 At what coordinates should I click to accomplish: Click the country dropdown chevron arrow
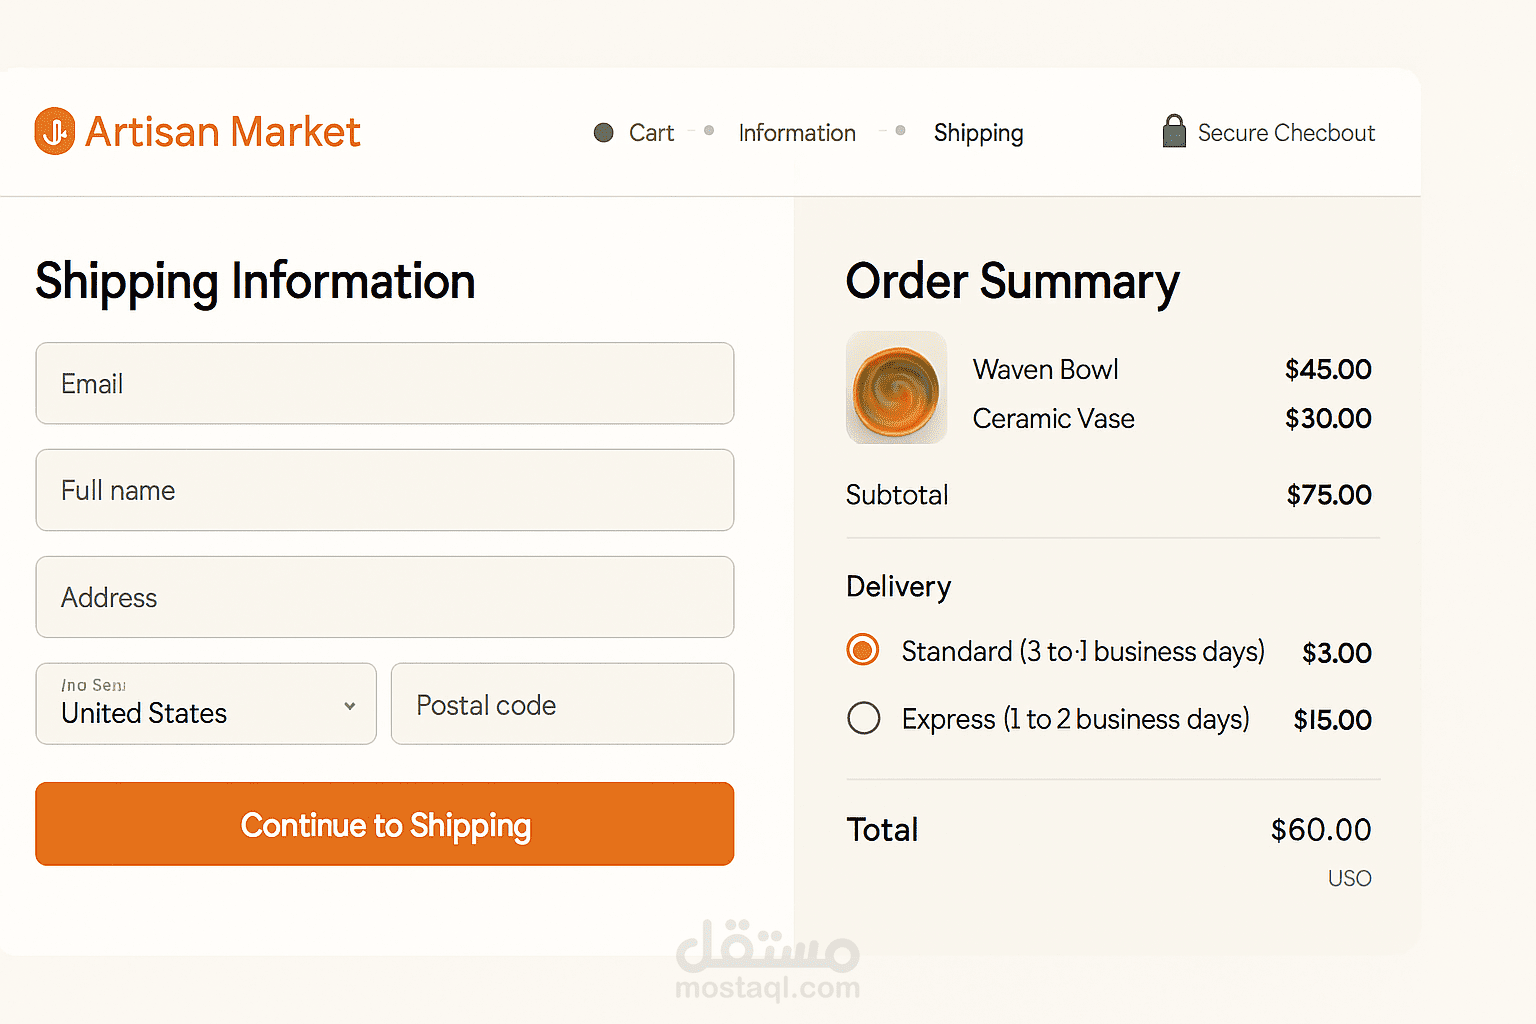point(350,706)
